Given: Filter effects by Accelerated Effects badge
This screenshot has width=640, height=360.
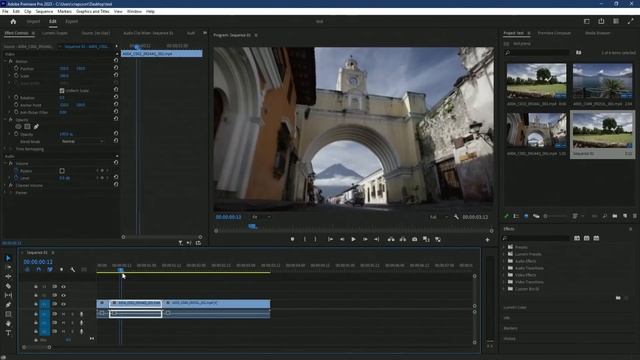Looking at the screenshot, I should [x=577, y=238].
